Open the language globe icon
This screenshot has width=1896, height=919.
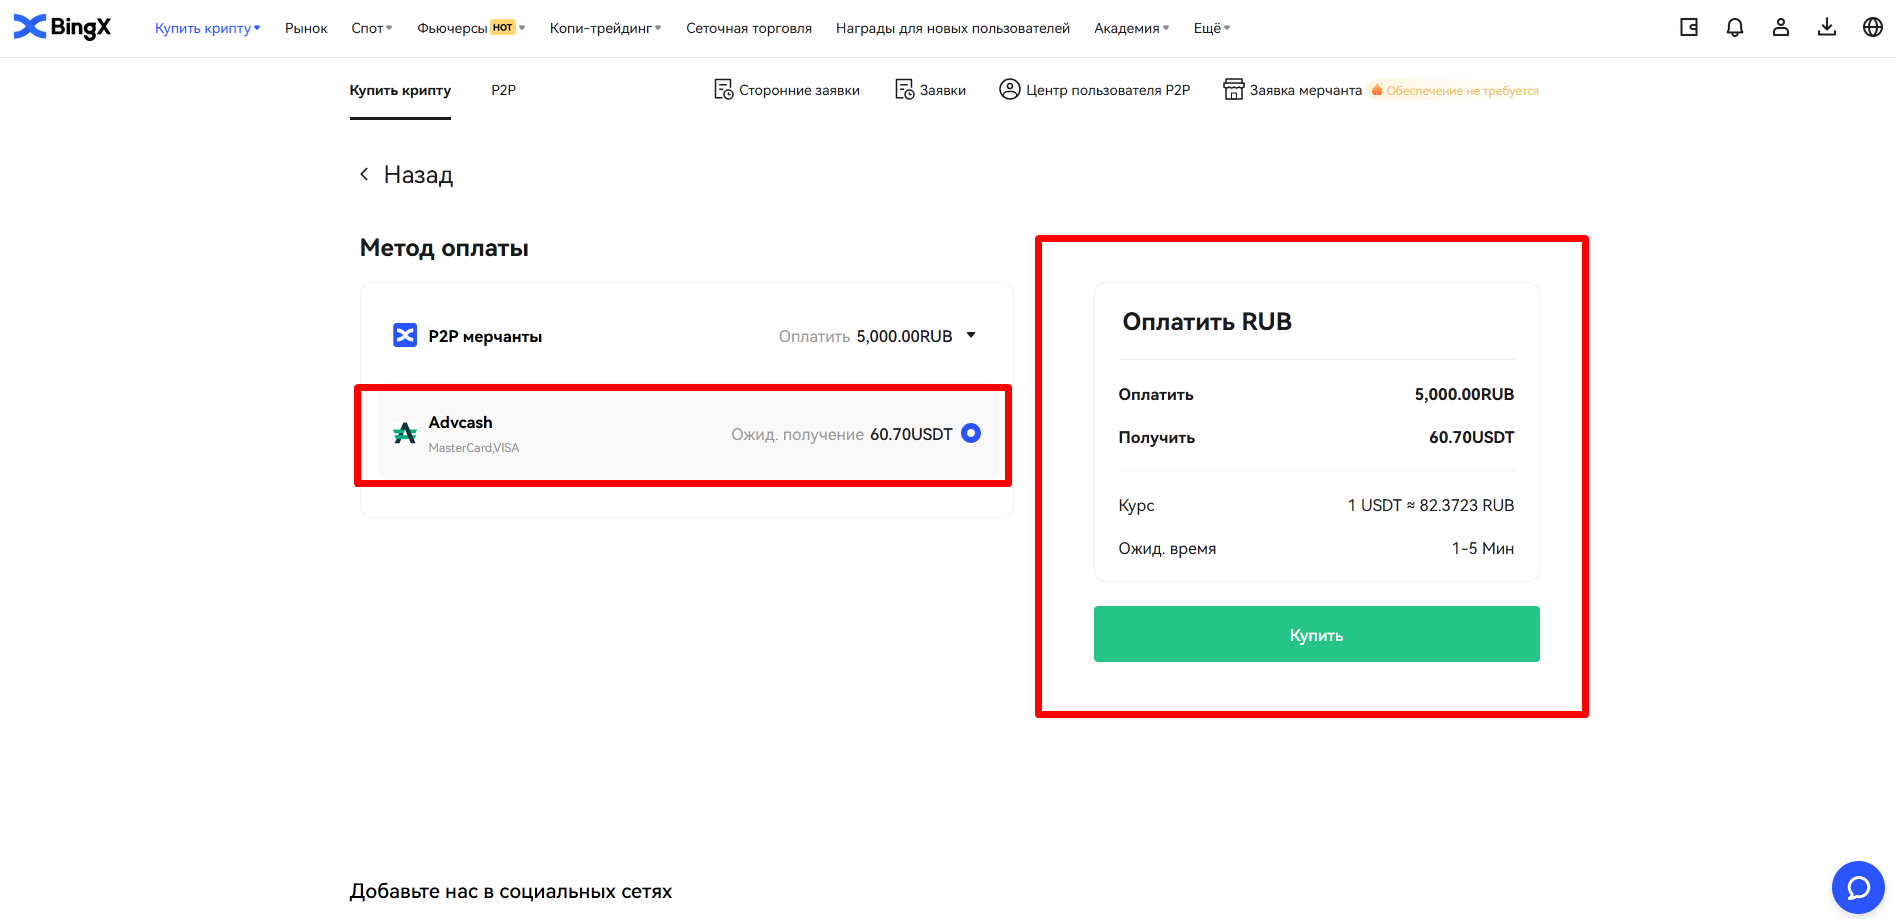pos(1873,27)
